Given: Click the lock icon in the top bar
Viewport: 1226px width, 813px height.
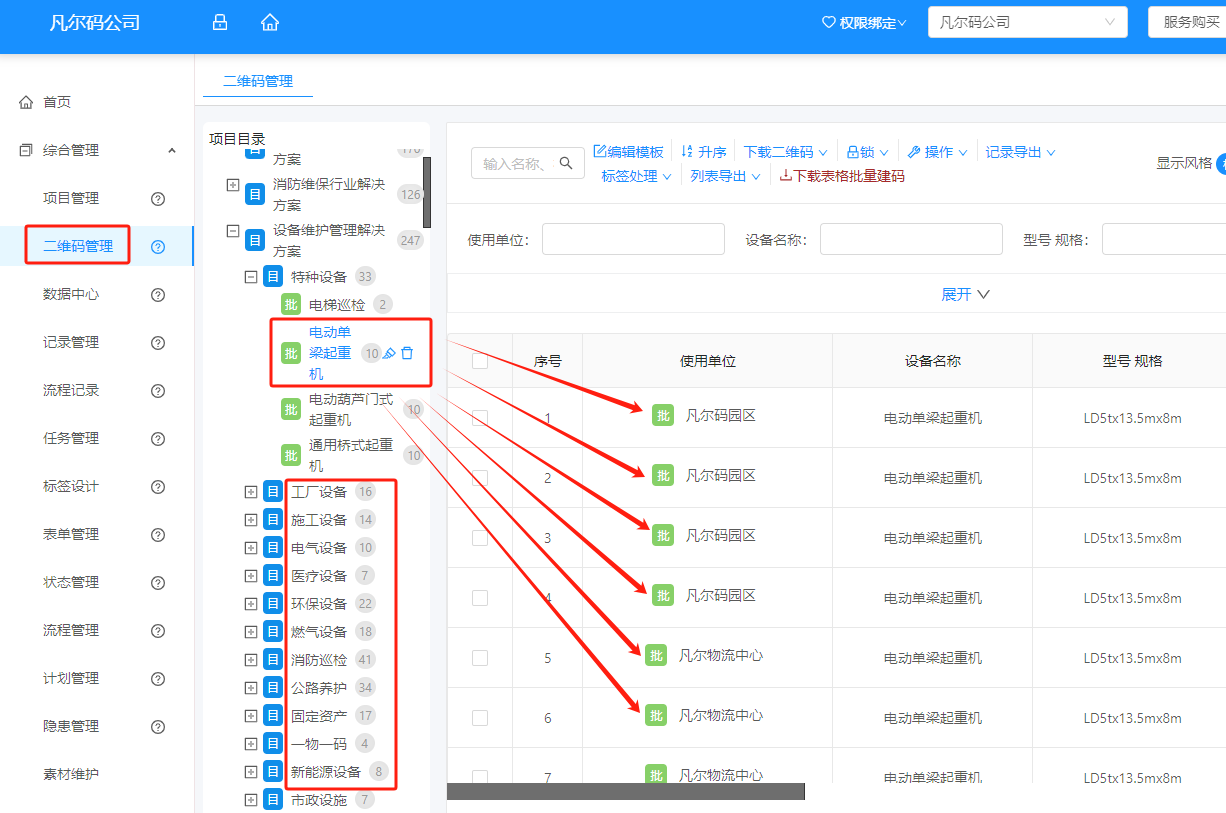Looking at the screenshot, I should tap(219, 21).
